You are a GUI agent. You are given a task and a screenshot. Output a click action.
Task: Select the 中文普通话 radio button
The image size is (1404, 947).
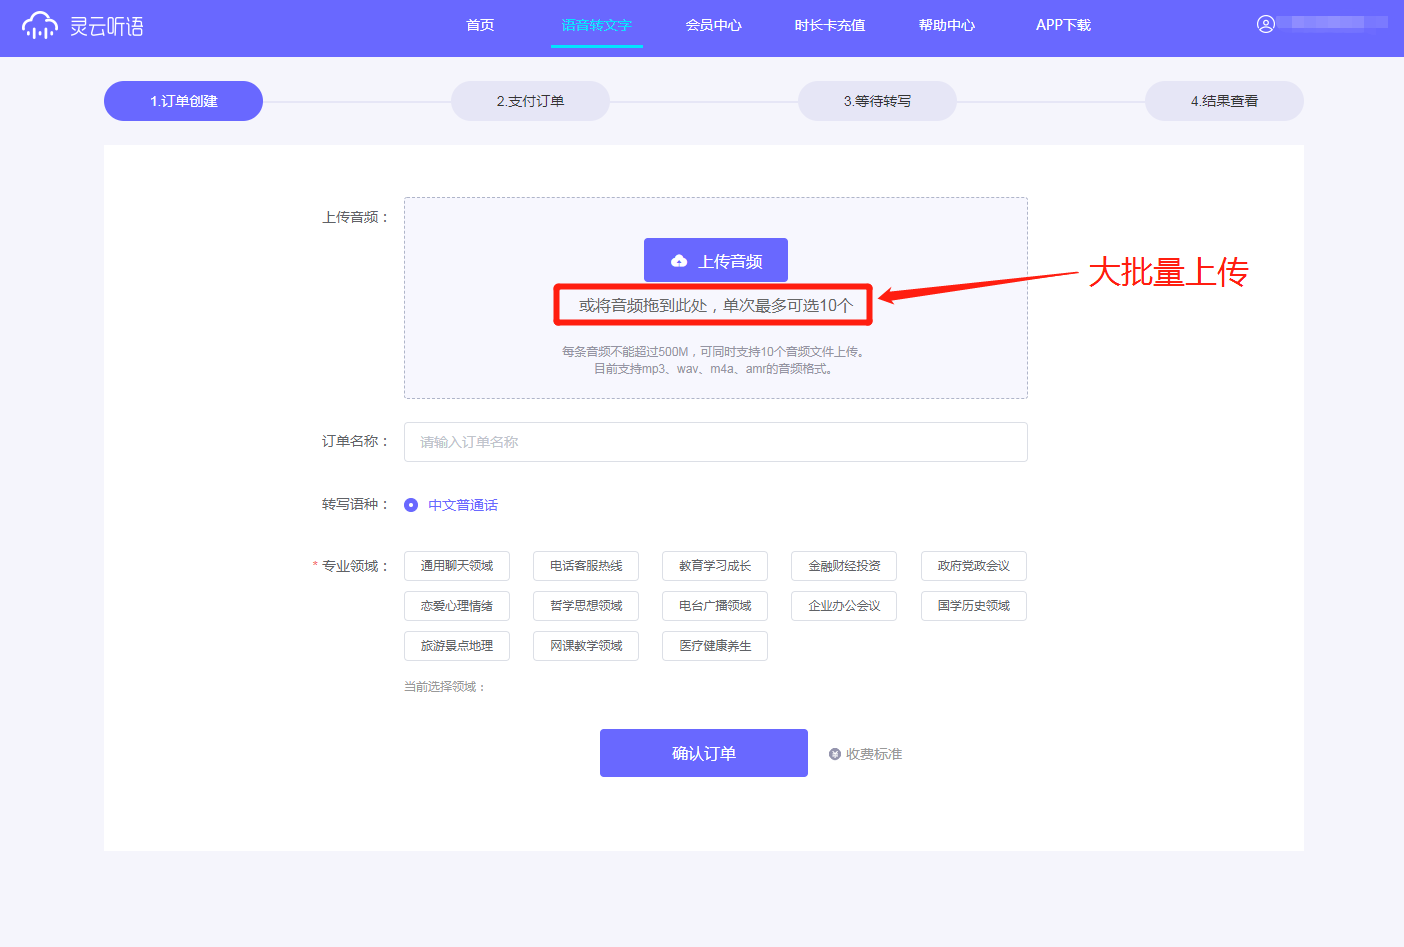coord(411,505)
